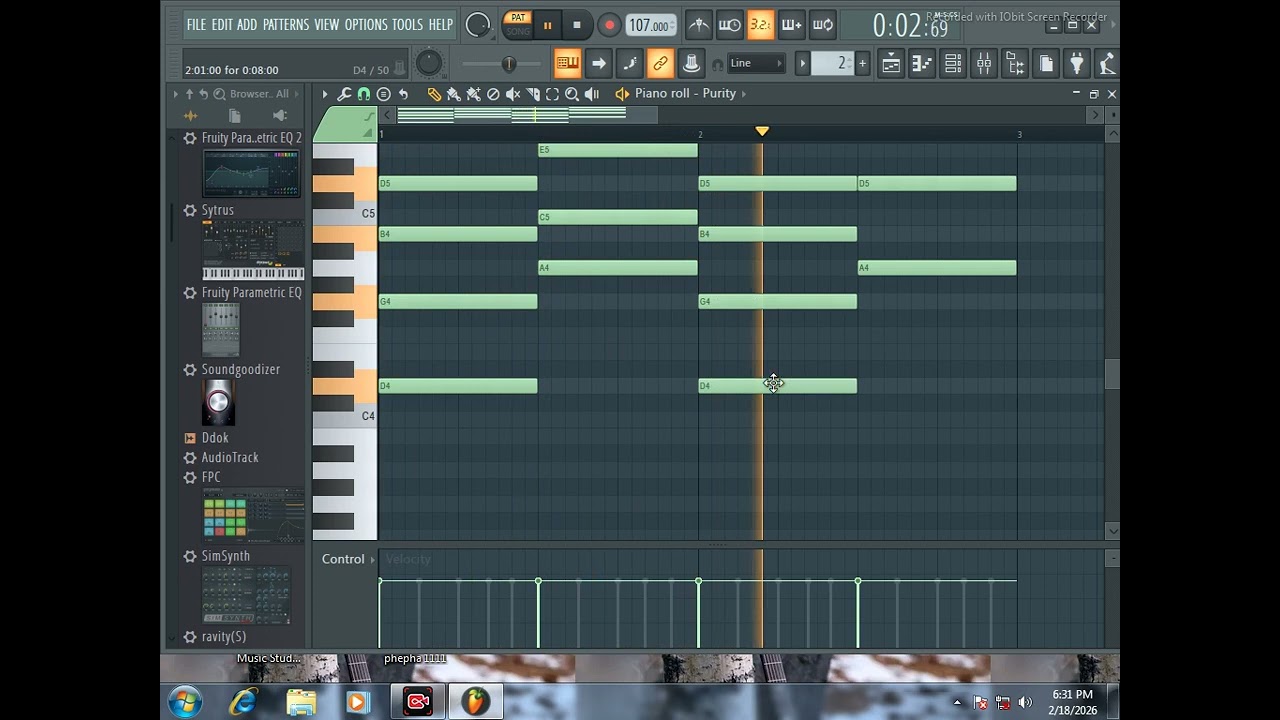Expand the Control event selector

348,559
